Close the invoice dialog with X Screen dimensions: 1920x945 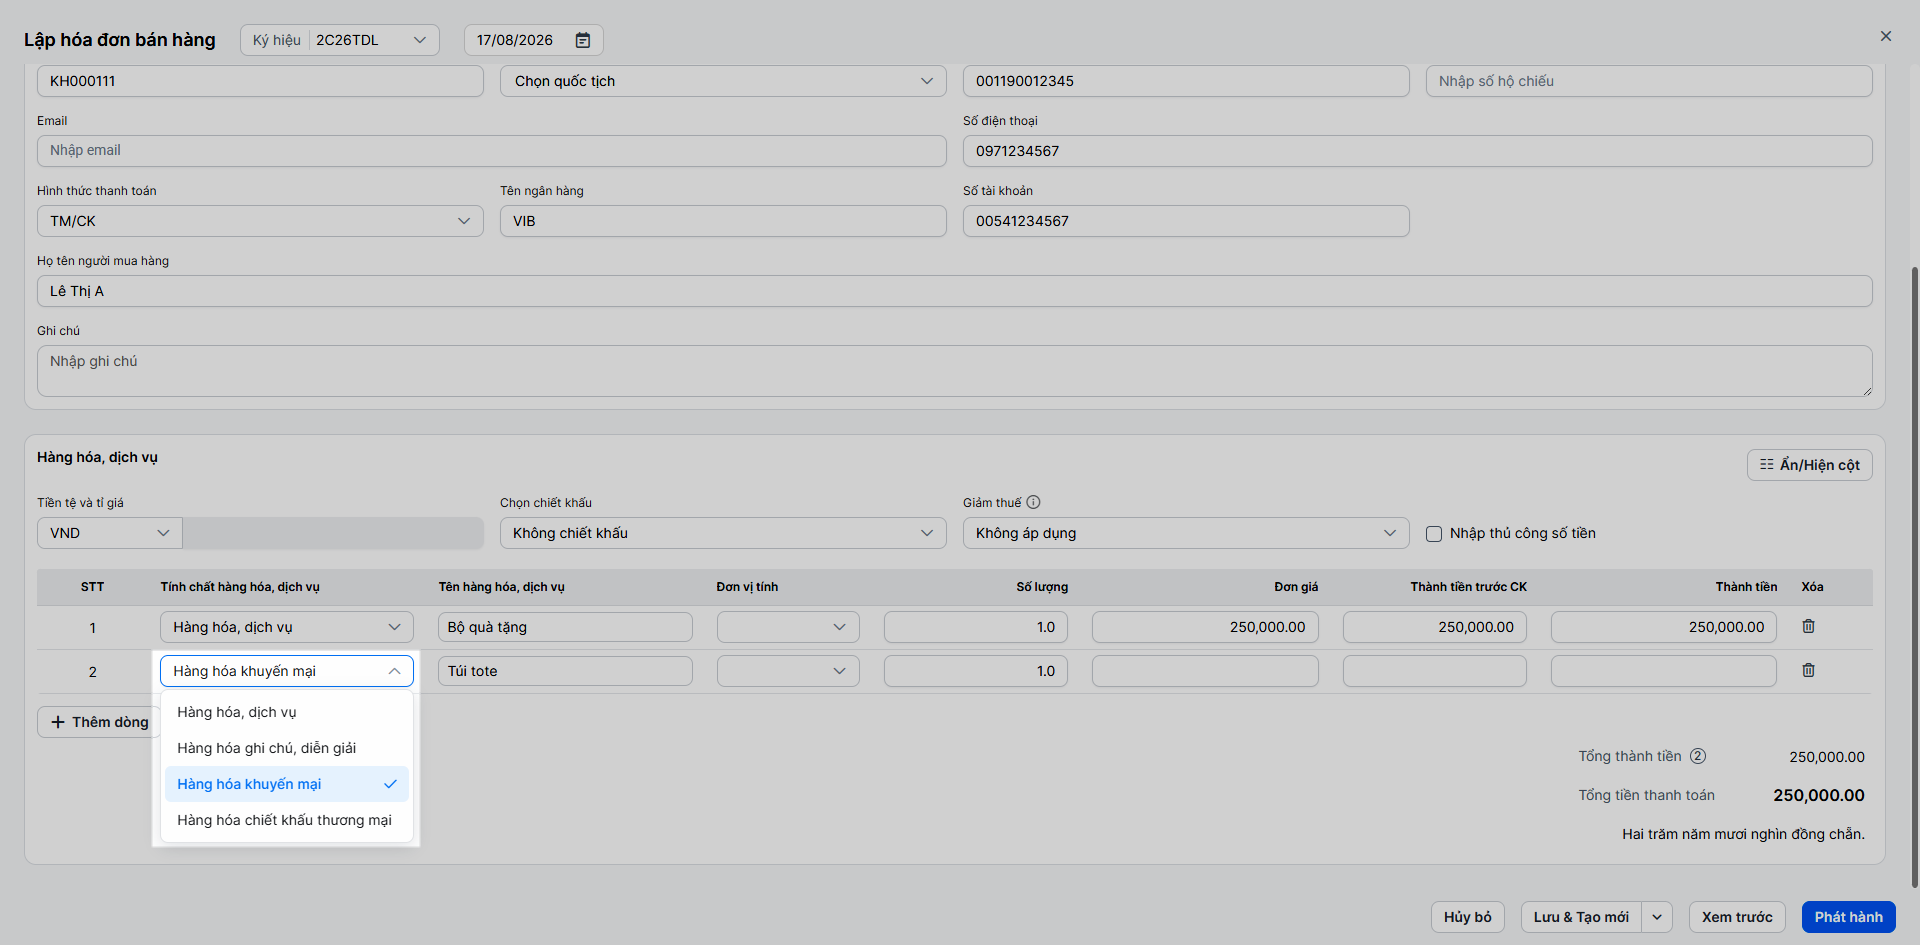coord(1885,36)
